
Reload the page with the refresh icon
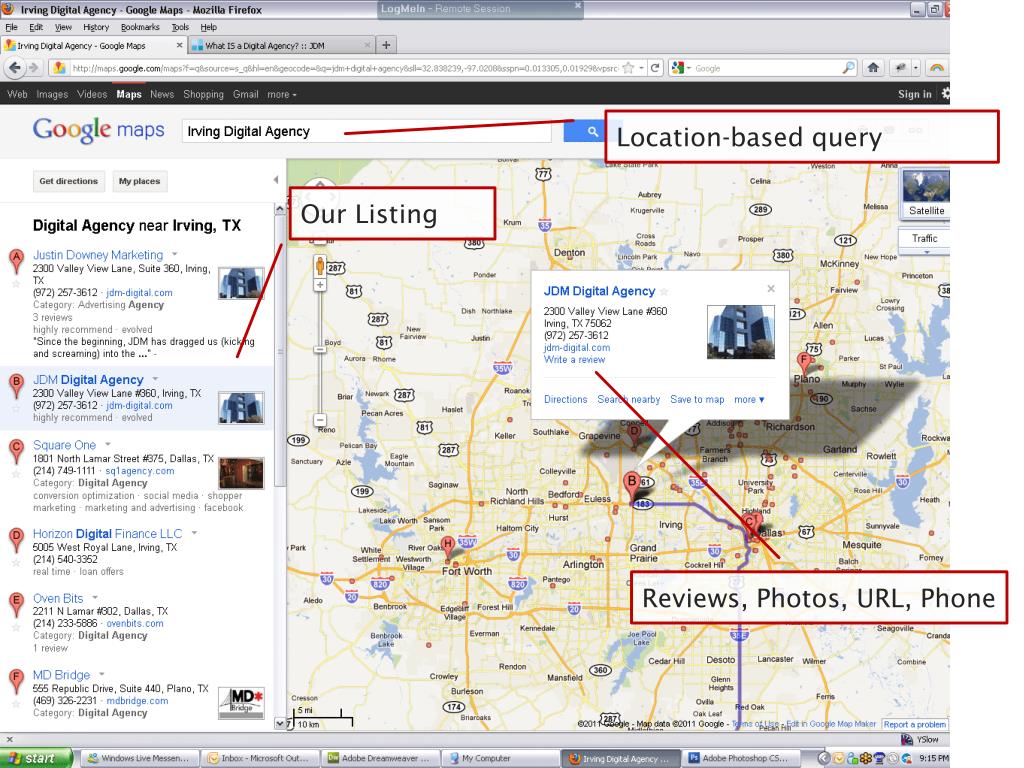655,68
